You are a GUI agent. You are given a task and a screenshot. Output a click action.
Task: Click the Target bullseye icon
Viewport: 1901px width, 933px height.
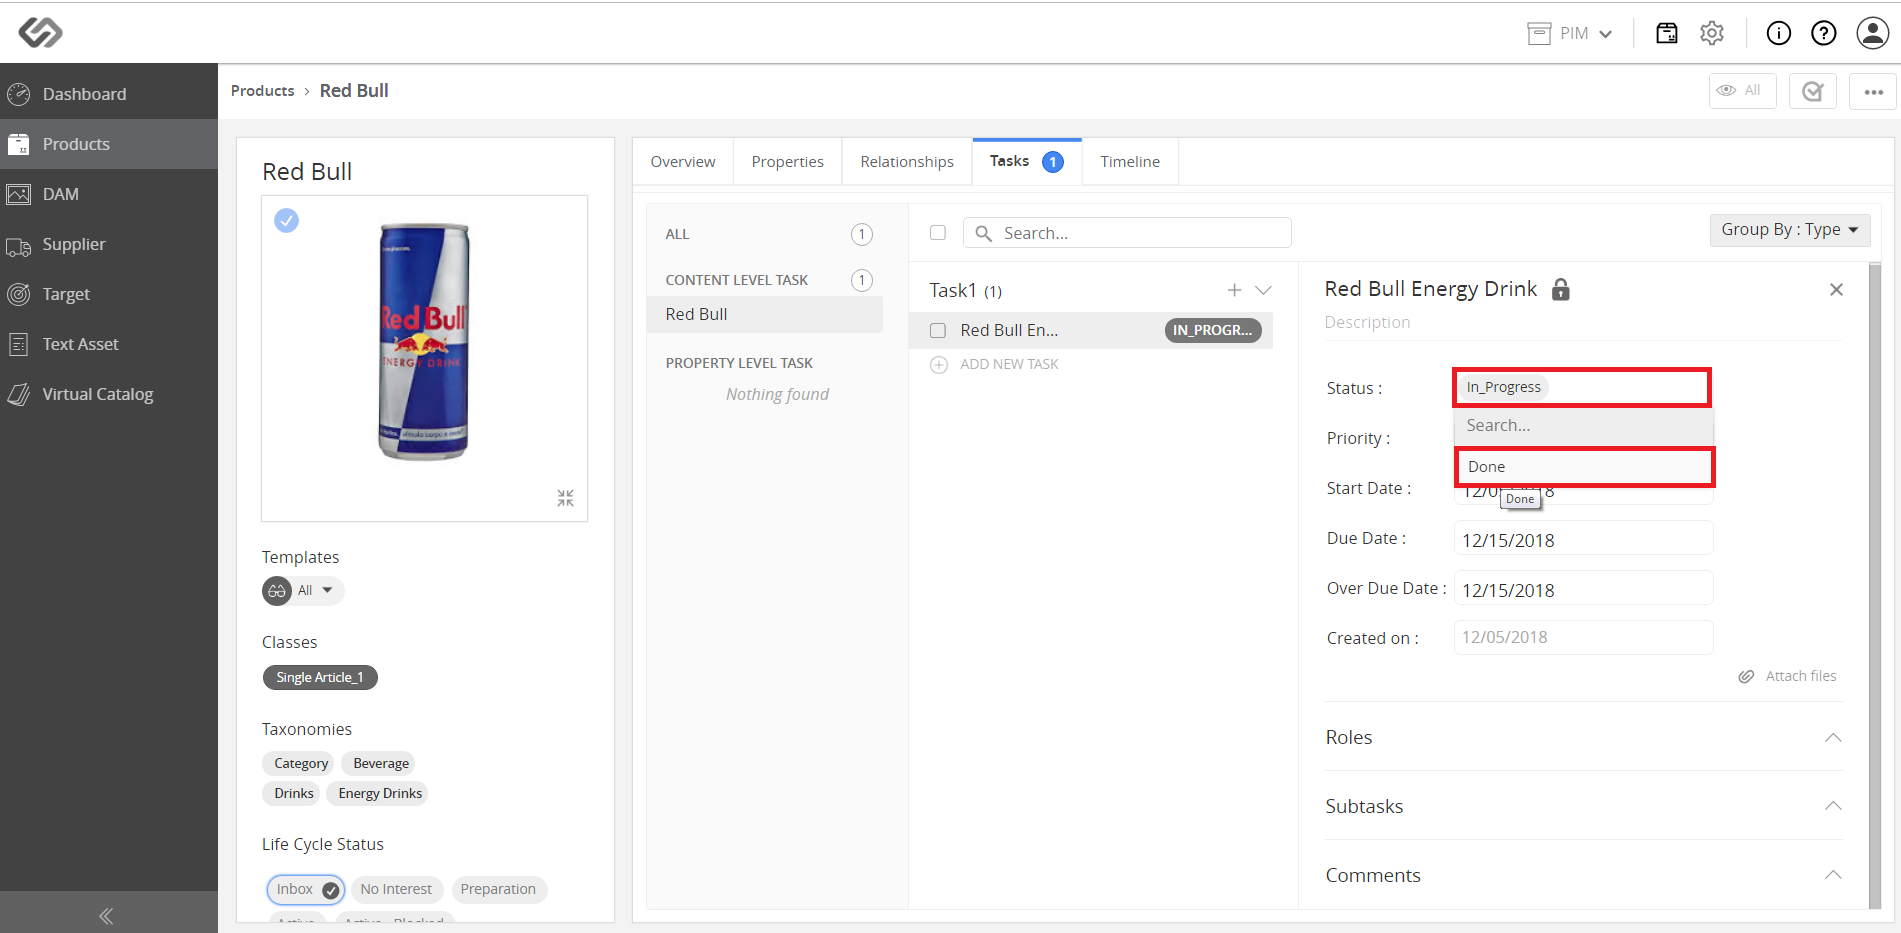tap(19, 294)
